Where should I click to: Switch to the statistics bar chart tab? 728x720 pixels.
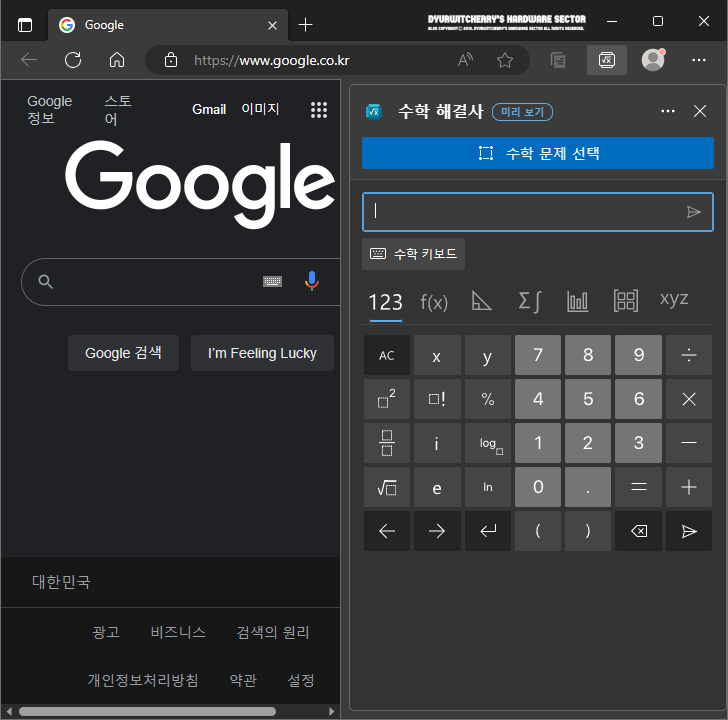tap(578, 301)
